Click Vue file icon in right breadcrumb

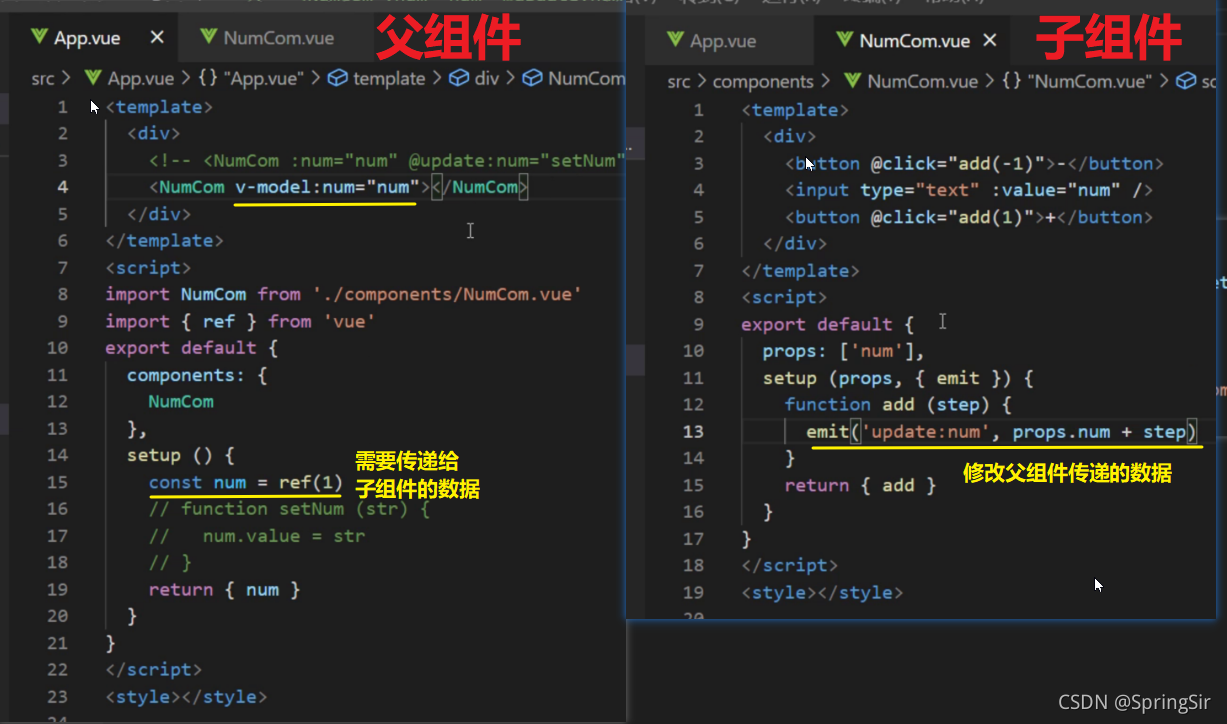click(x=853, y=81)
